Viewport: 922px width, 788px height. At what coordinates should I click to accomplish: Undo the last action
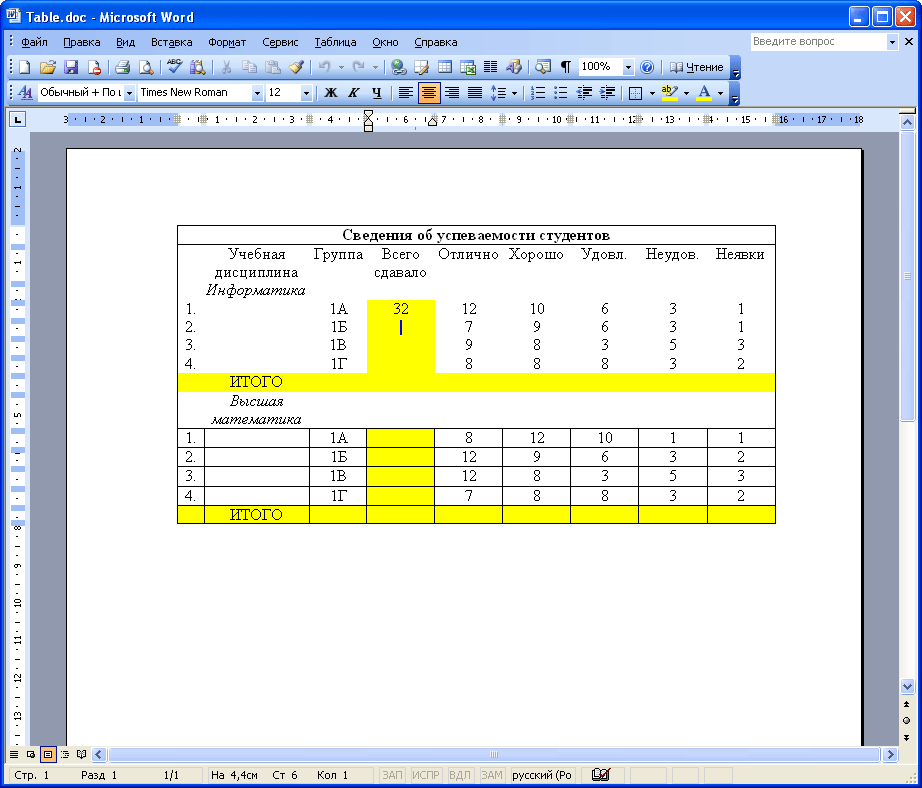coord(325,67)
